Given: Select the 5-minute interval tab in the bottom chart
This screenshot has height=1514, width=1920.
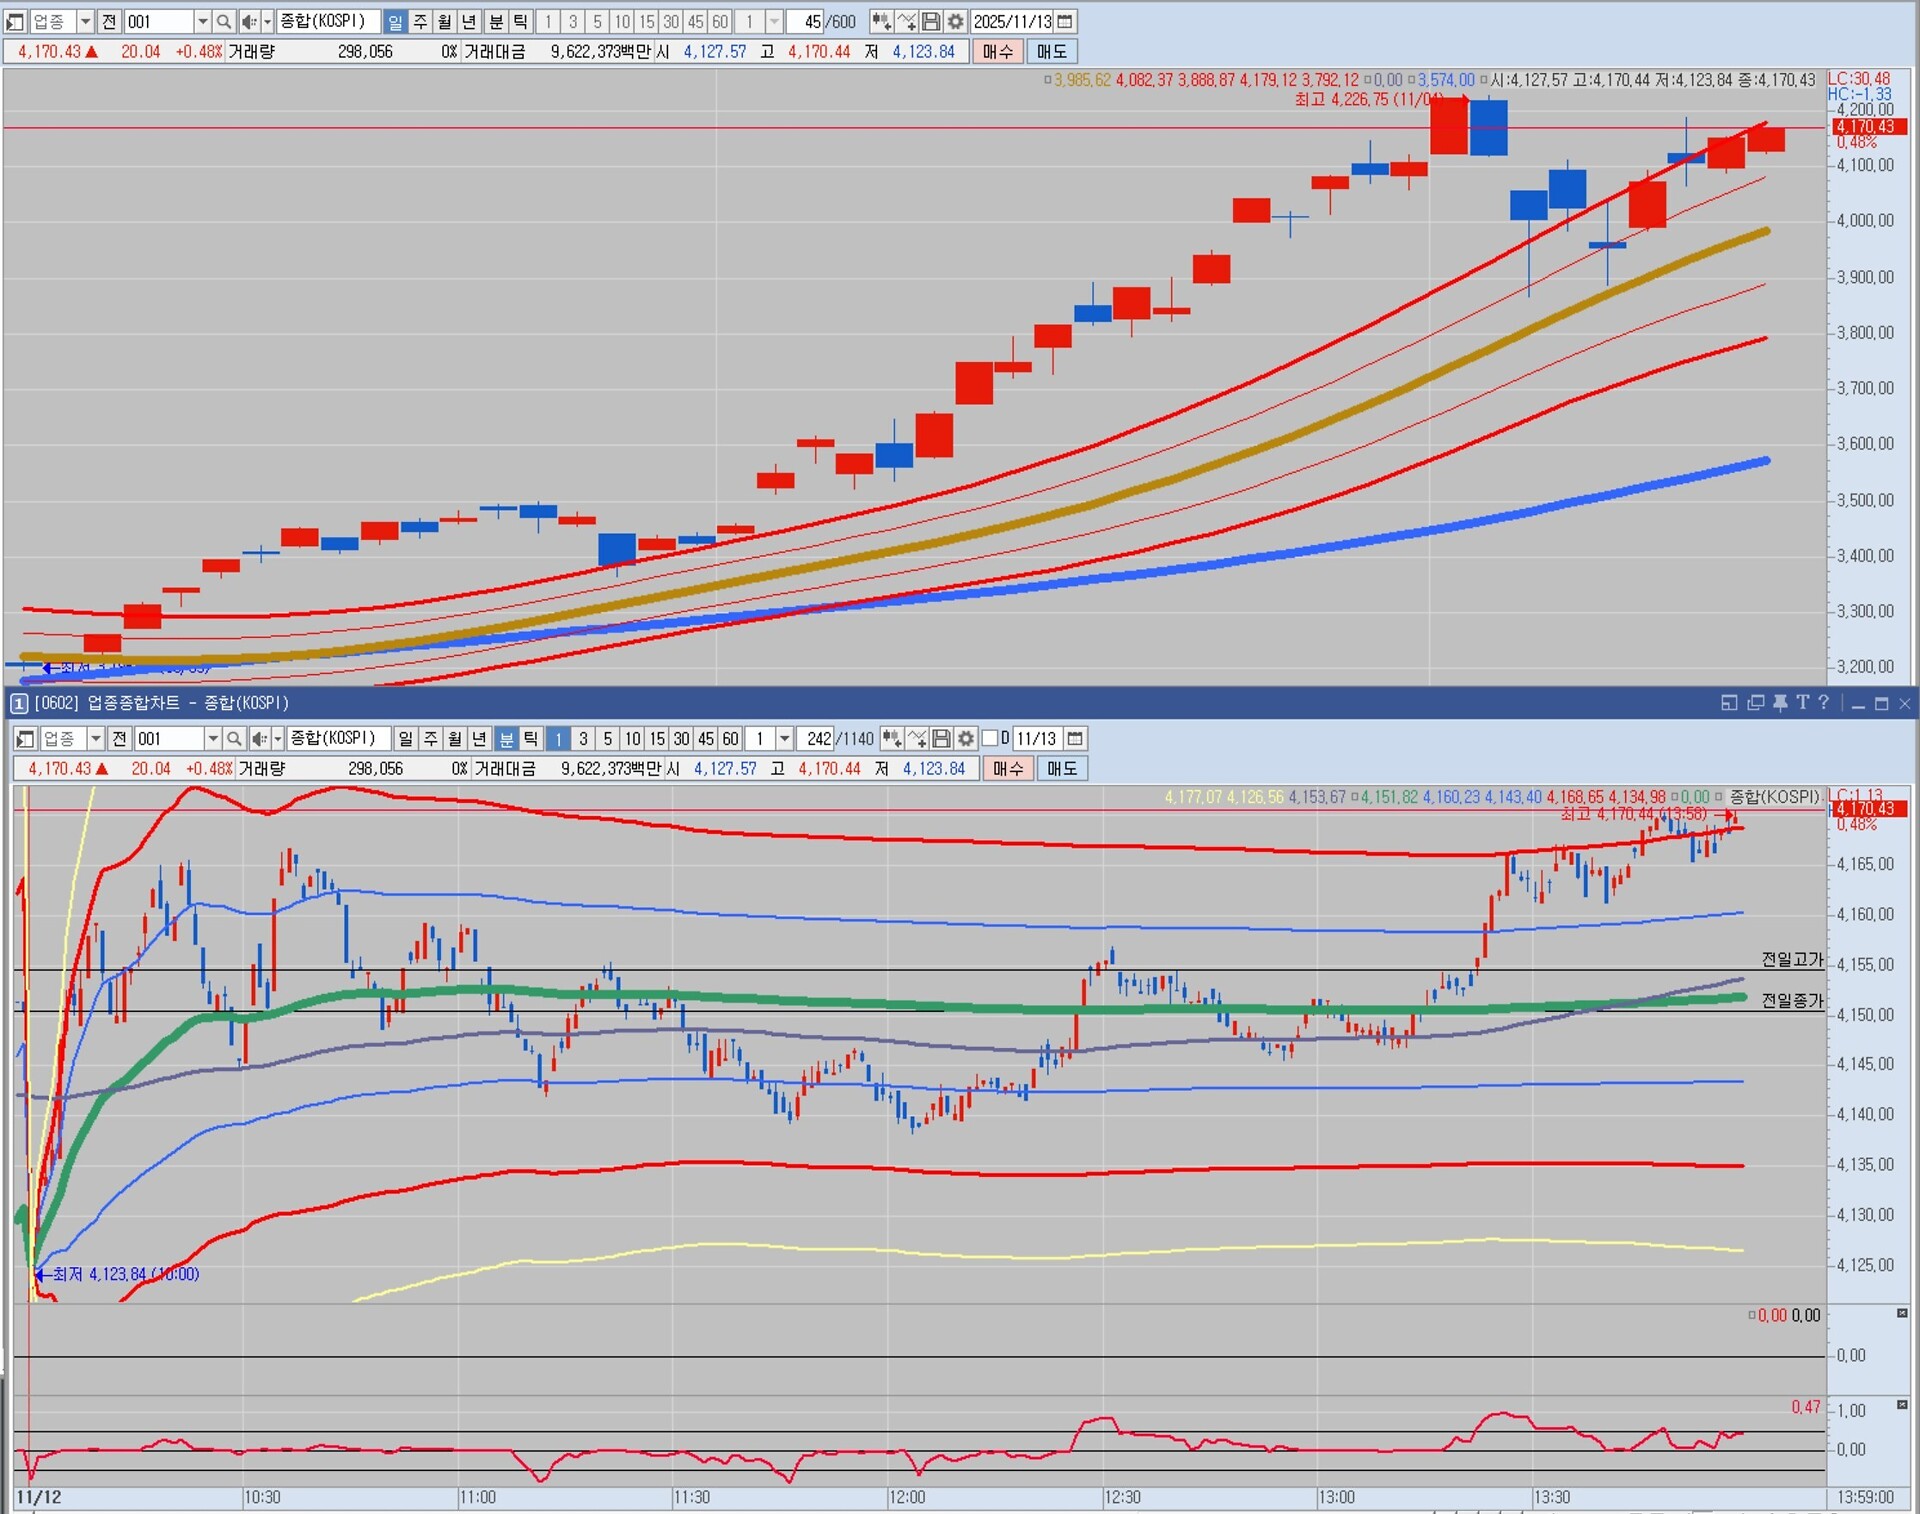Looking at the screenshot, I should [607, 738].
